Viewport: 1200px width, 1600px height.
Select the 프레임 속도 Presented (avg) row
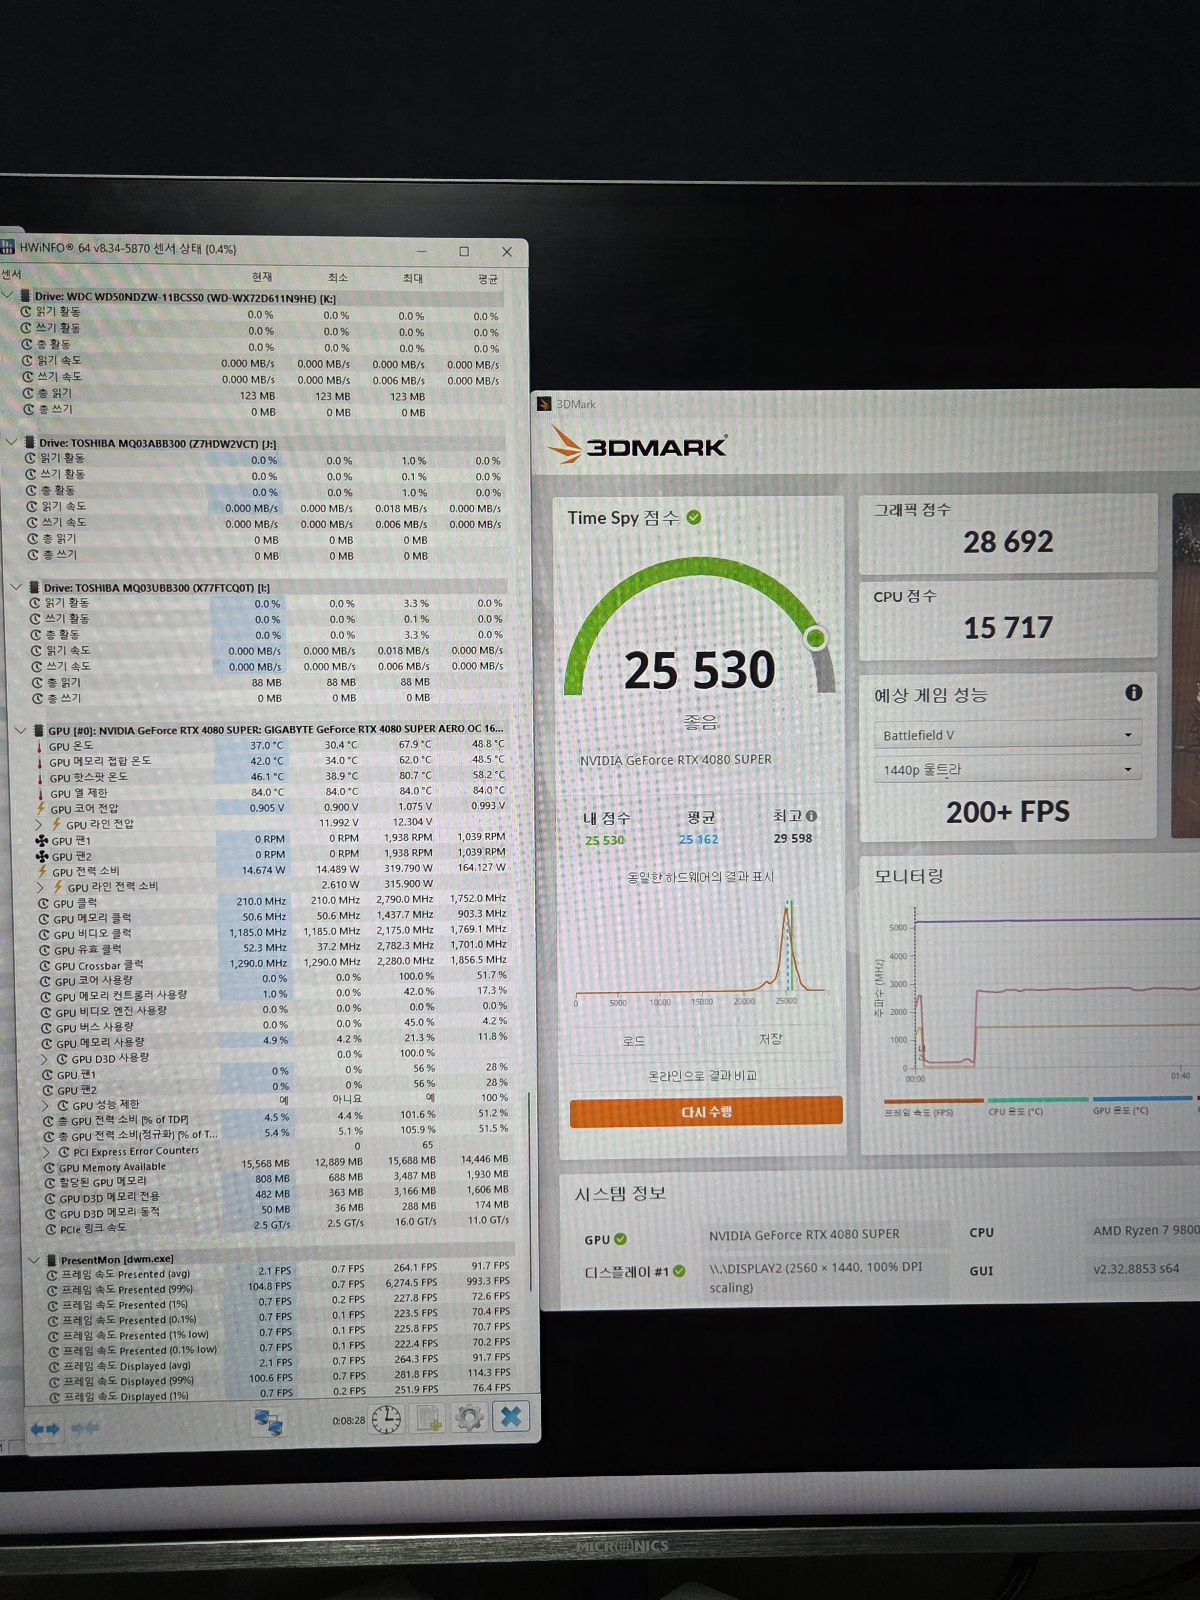coord(280,1273)
